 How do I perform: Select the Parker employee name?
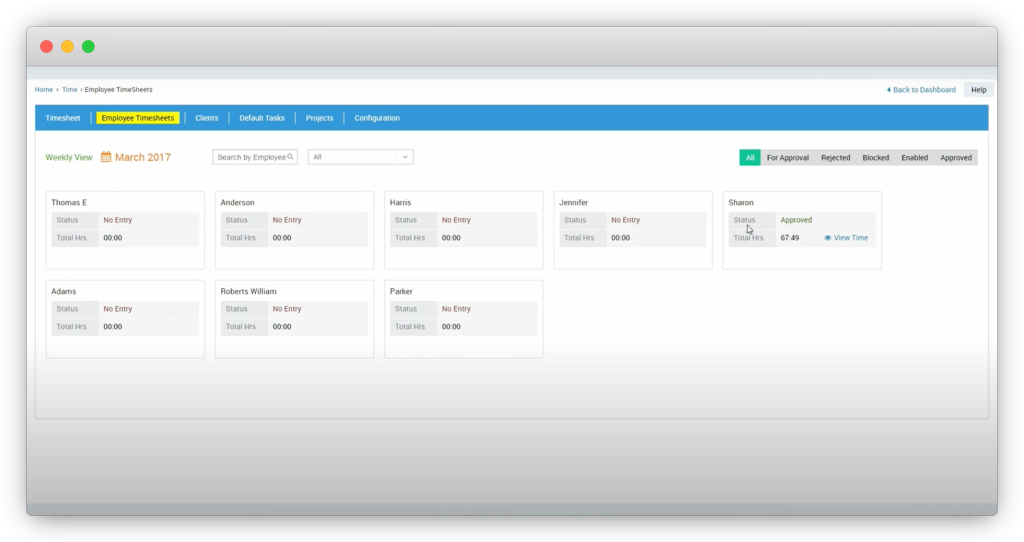click(401, 291)
